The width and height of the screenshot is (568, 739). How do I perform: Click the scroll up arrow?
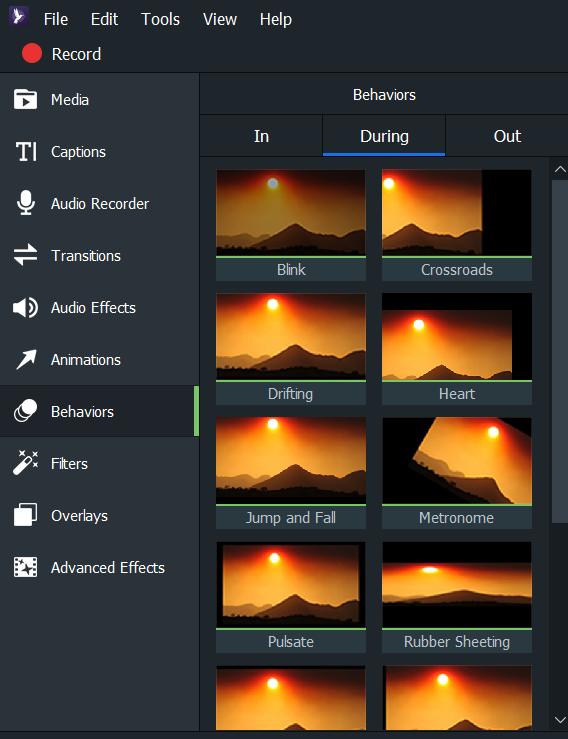(x=560, y=169)
